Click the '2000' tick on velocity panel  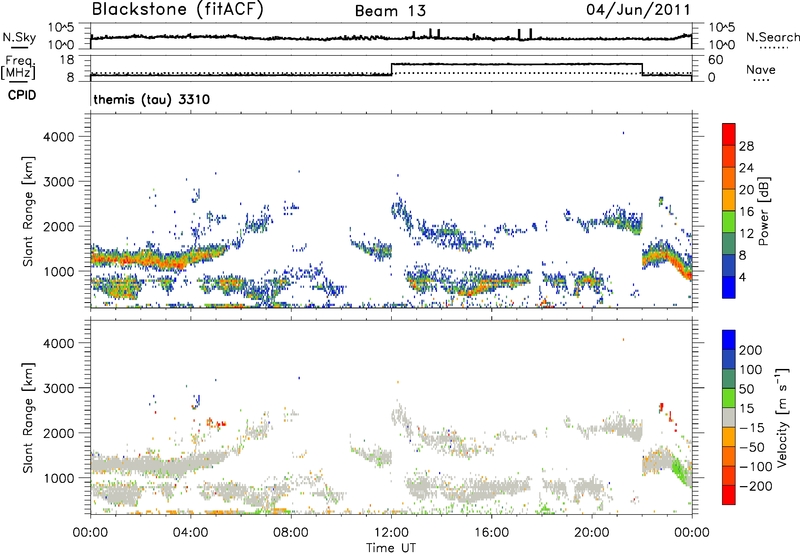[x=59, y=433]
